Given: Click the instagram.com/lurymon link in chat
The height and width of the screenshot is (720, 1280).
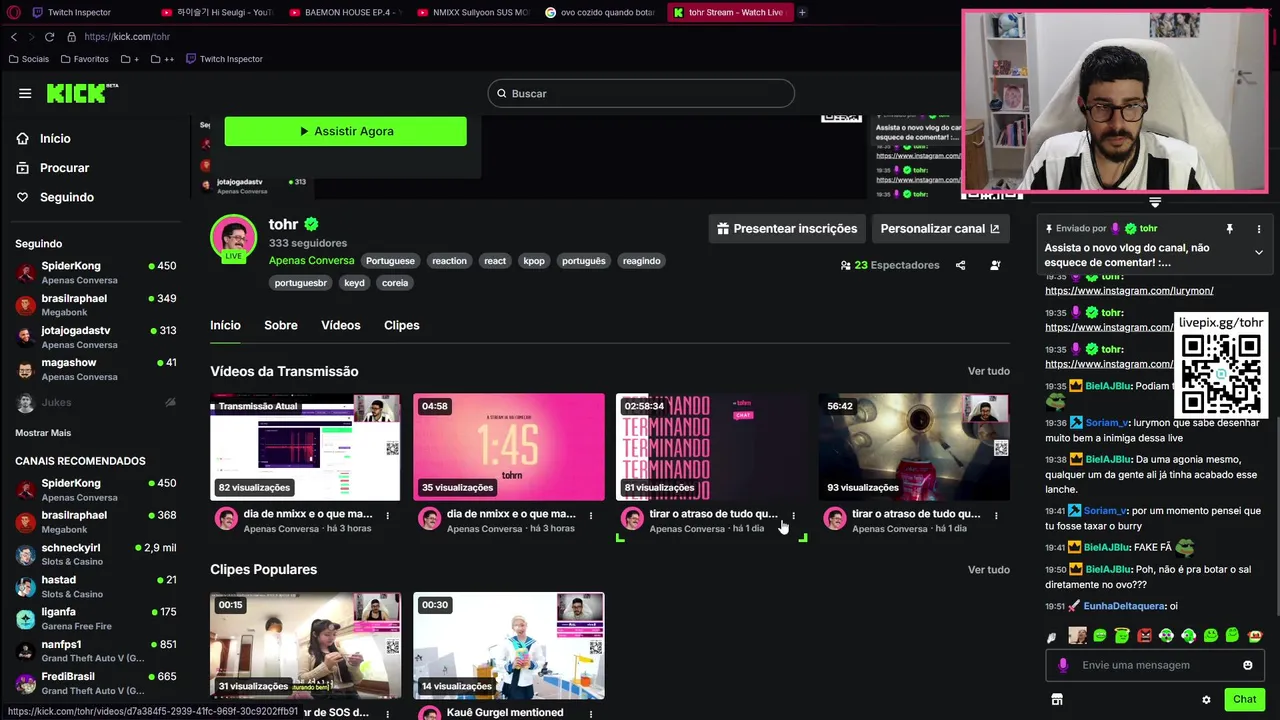Looking at the screenshot, I should [x=1129, y=291].
